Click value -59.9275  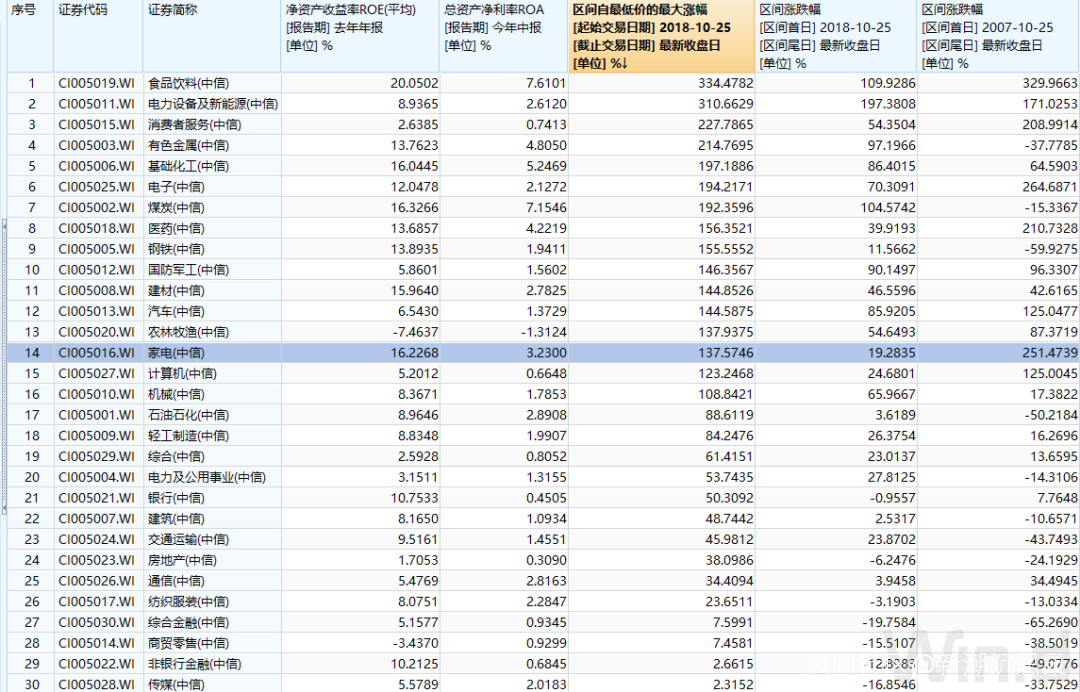[x=1050, y=249]
